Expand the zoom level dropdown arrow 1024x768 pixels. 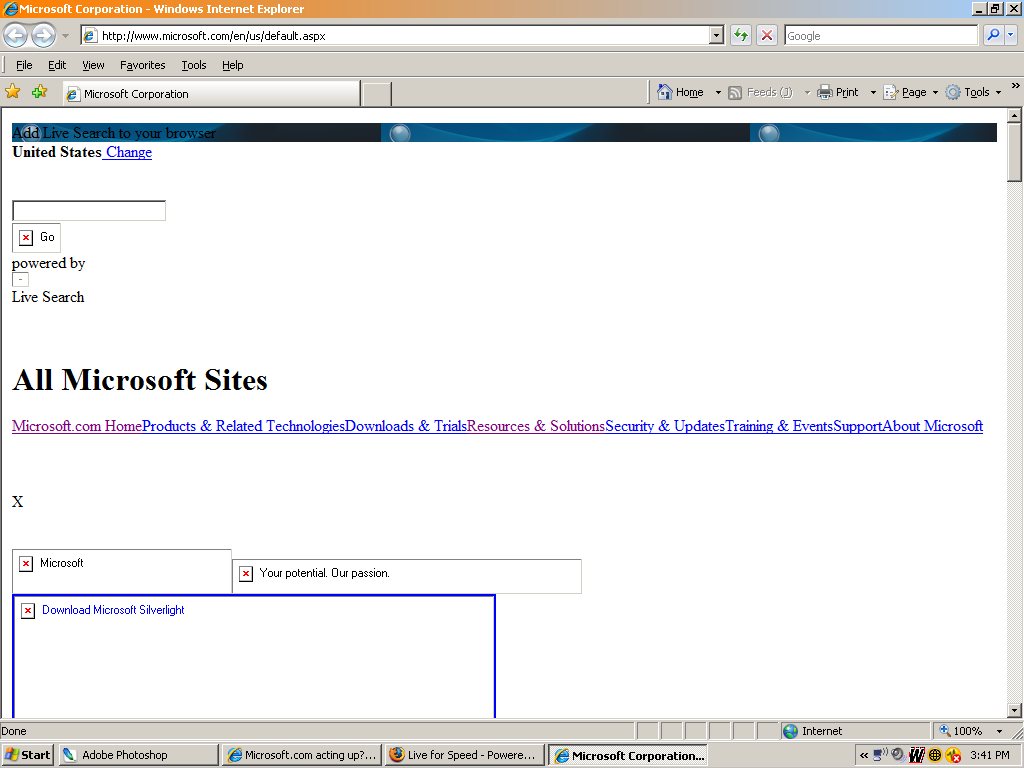coord(999,731)
